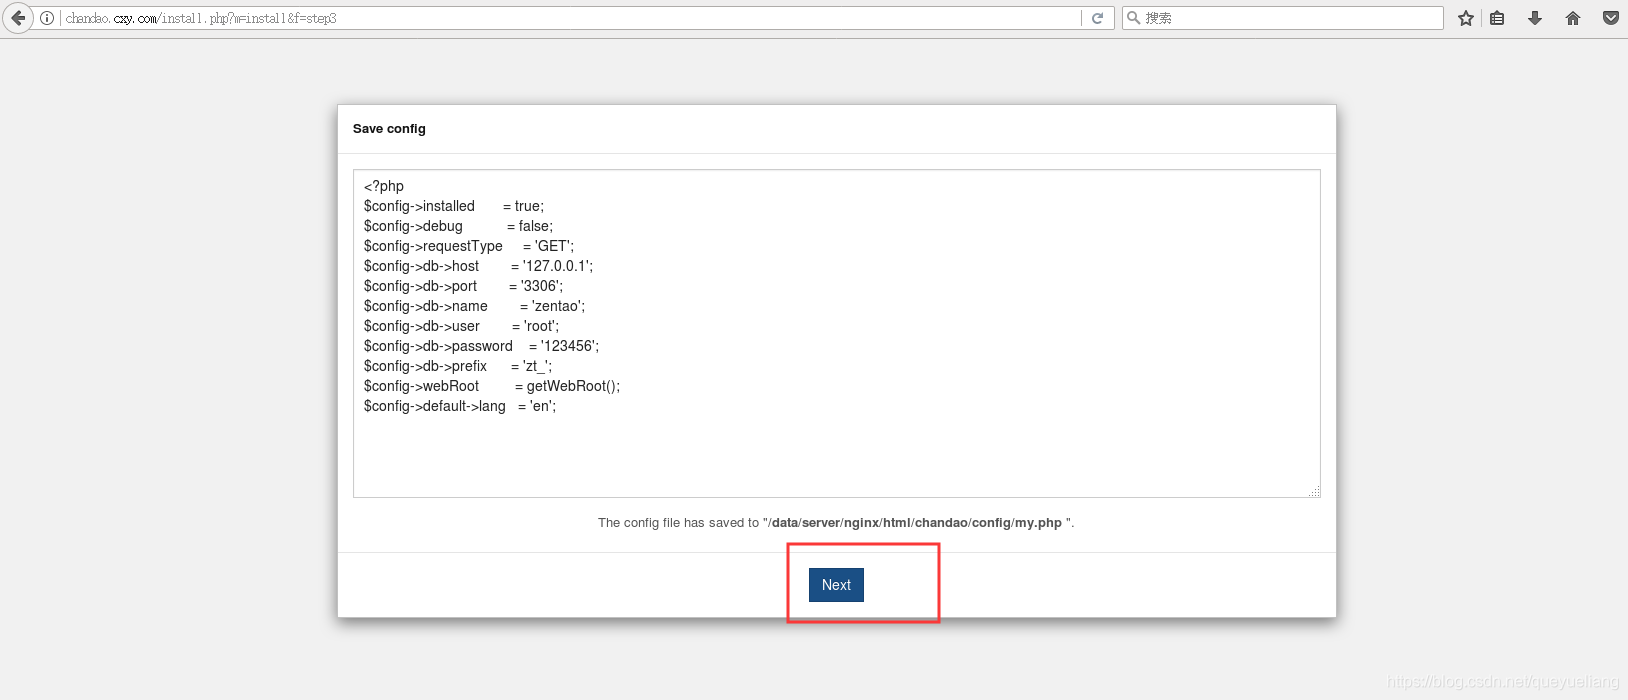Go back with the browser back arrow
Image resolution: width=1628 pixels, height=700 pixels.
pyautogui.click(x=18, y=18)
